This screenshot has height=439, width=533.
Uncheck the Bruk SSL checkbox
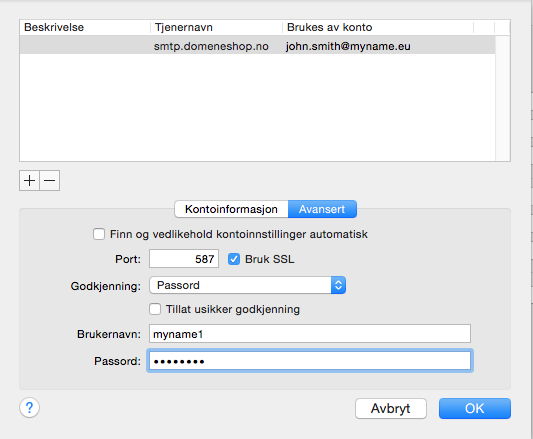point(234,259)
